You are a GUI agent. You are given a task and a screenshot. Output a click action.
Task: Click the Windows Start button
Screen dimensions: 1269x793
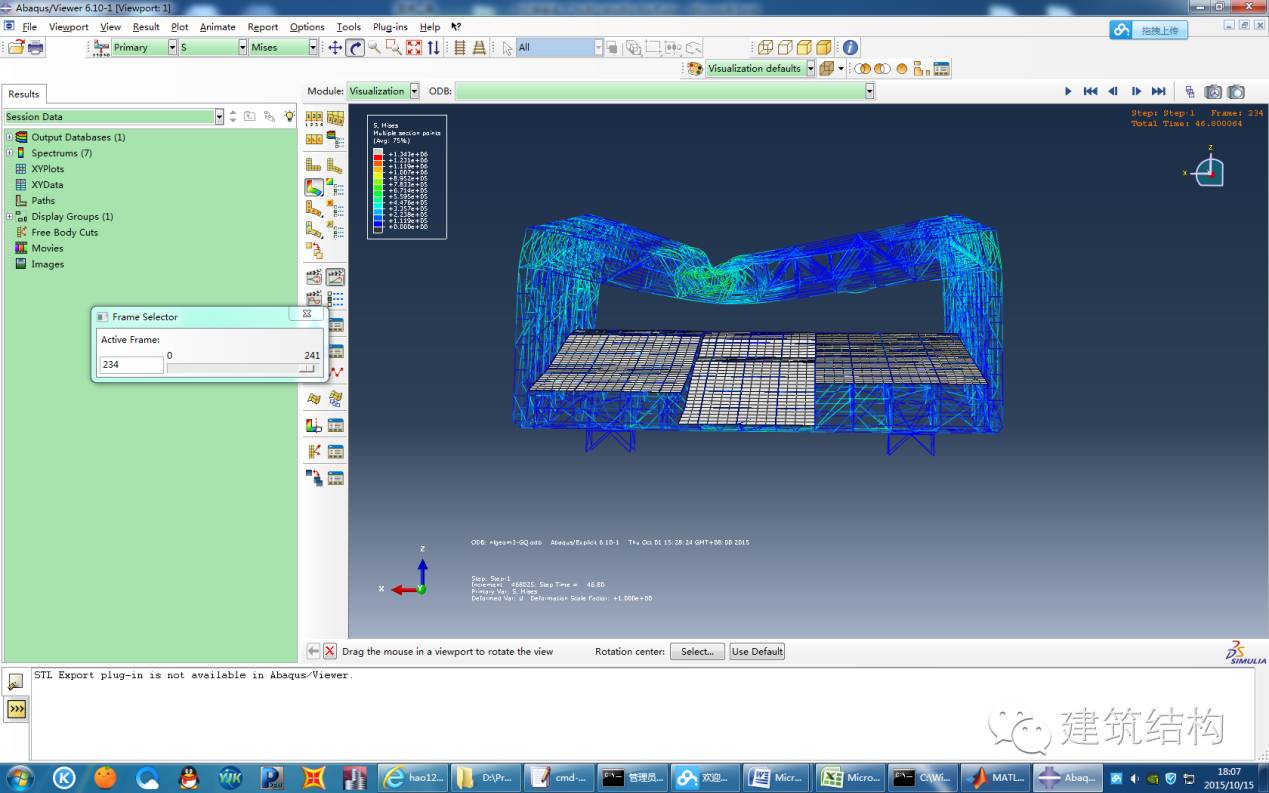19,777
